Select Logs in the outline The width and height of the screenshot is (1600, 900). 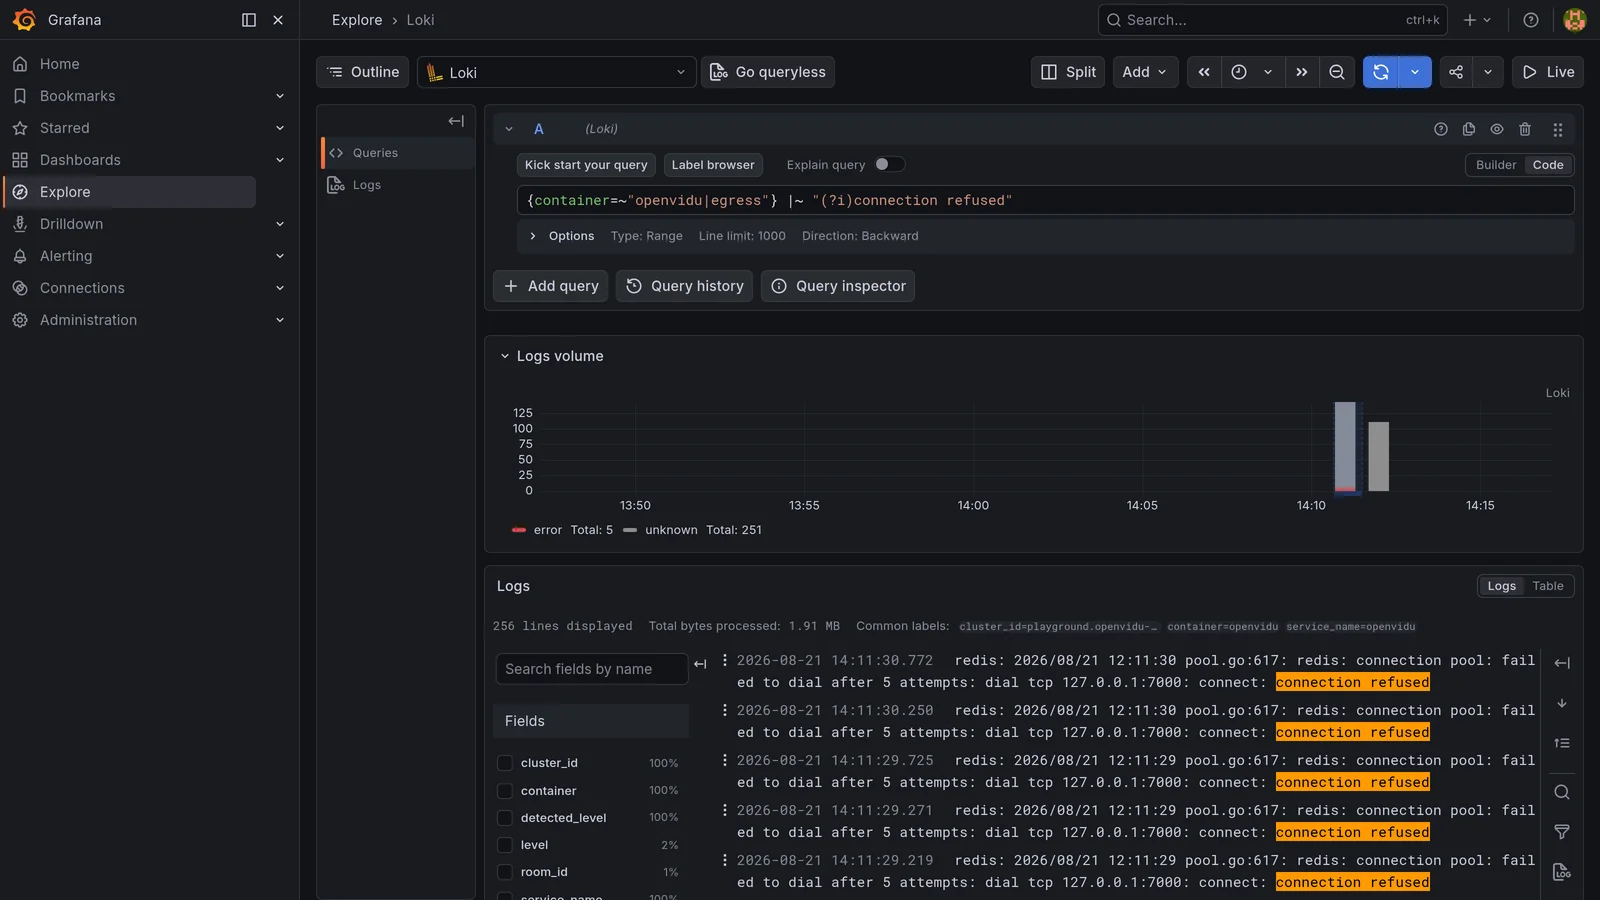pos(397,185)
